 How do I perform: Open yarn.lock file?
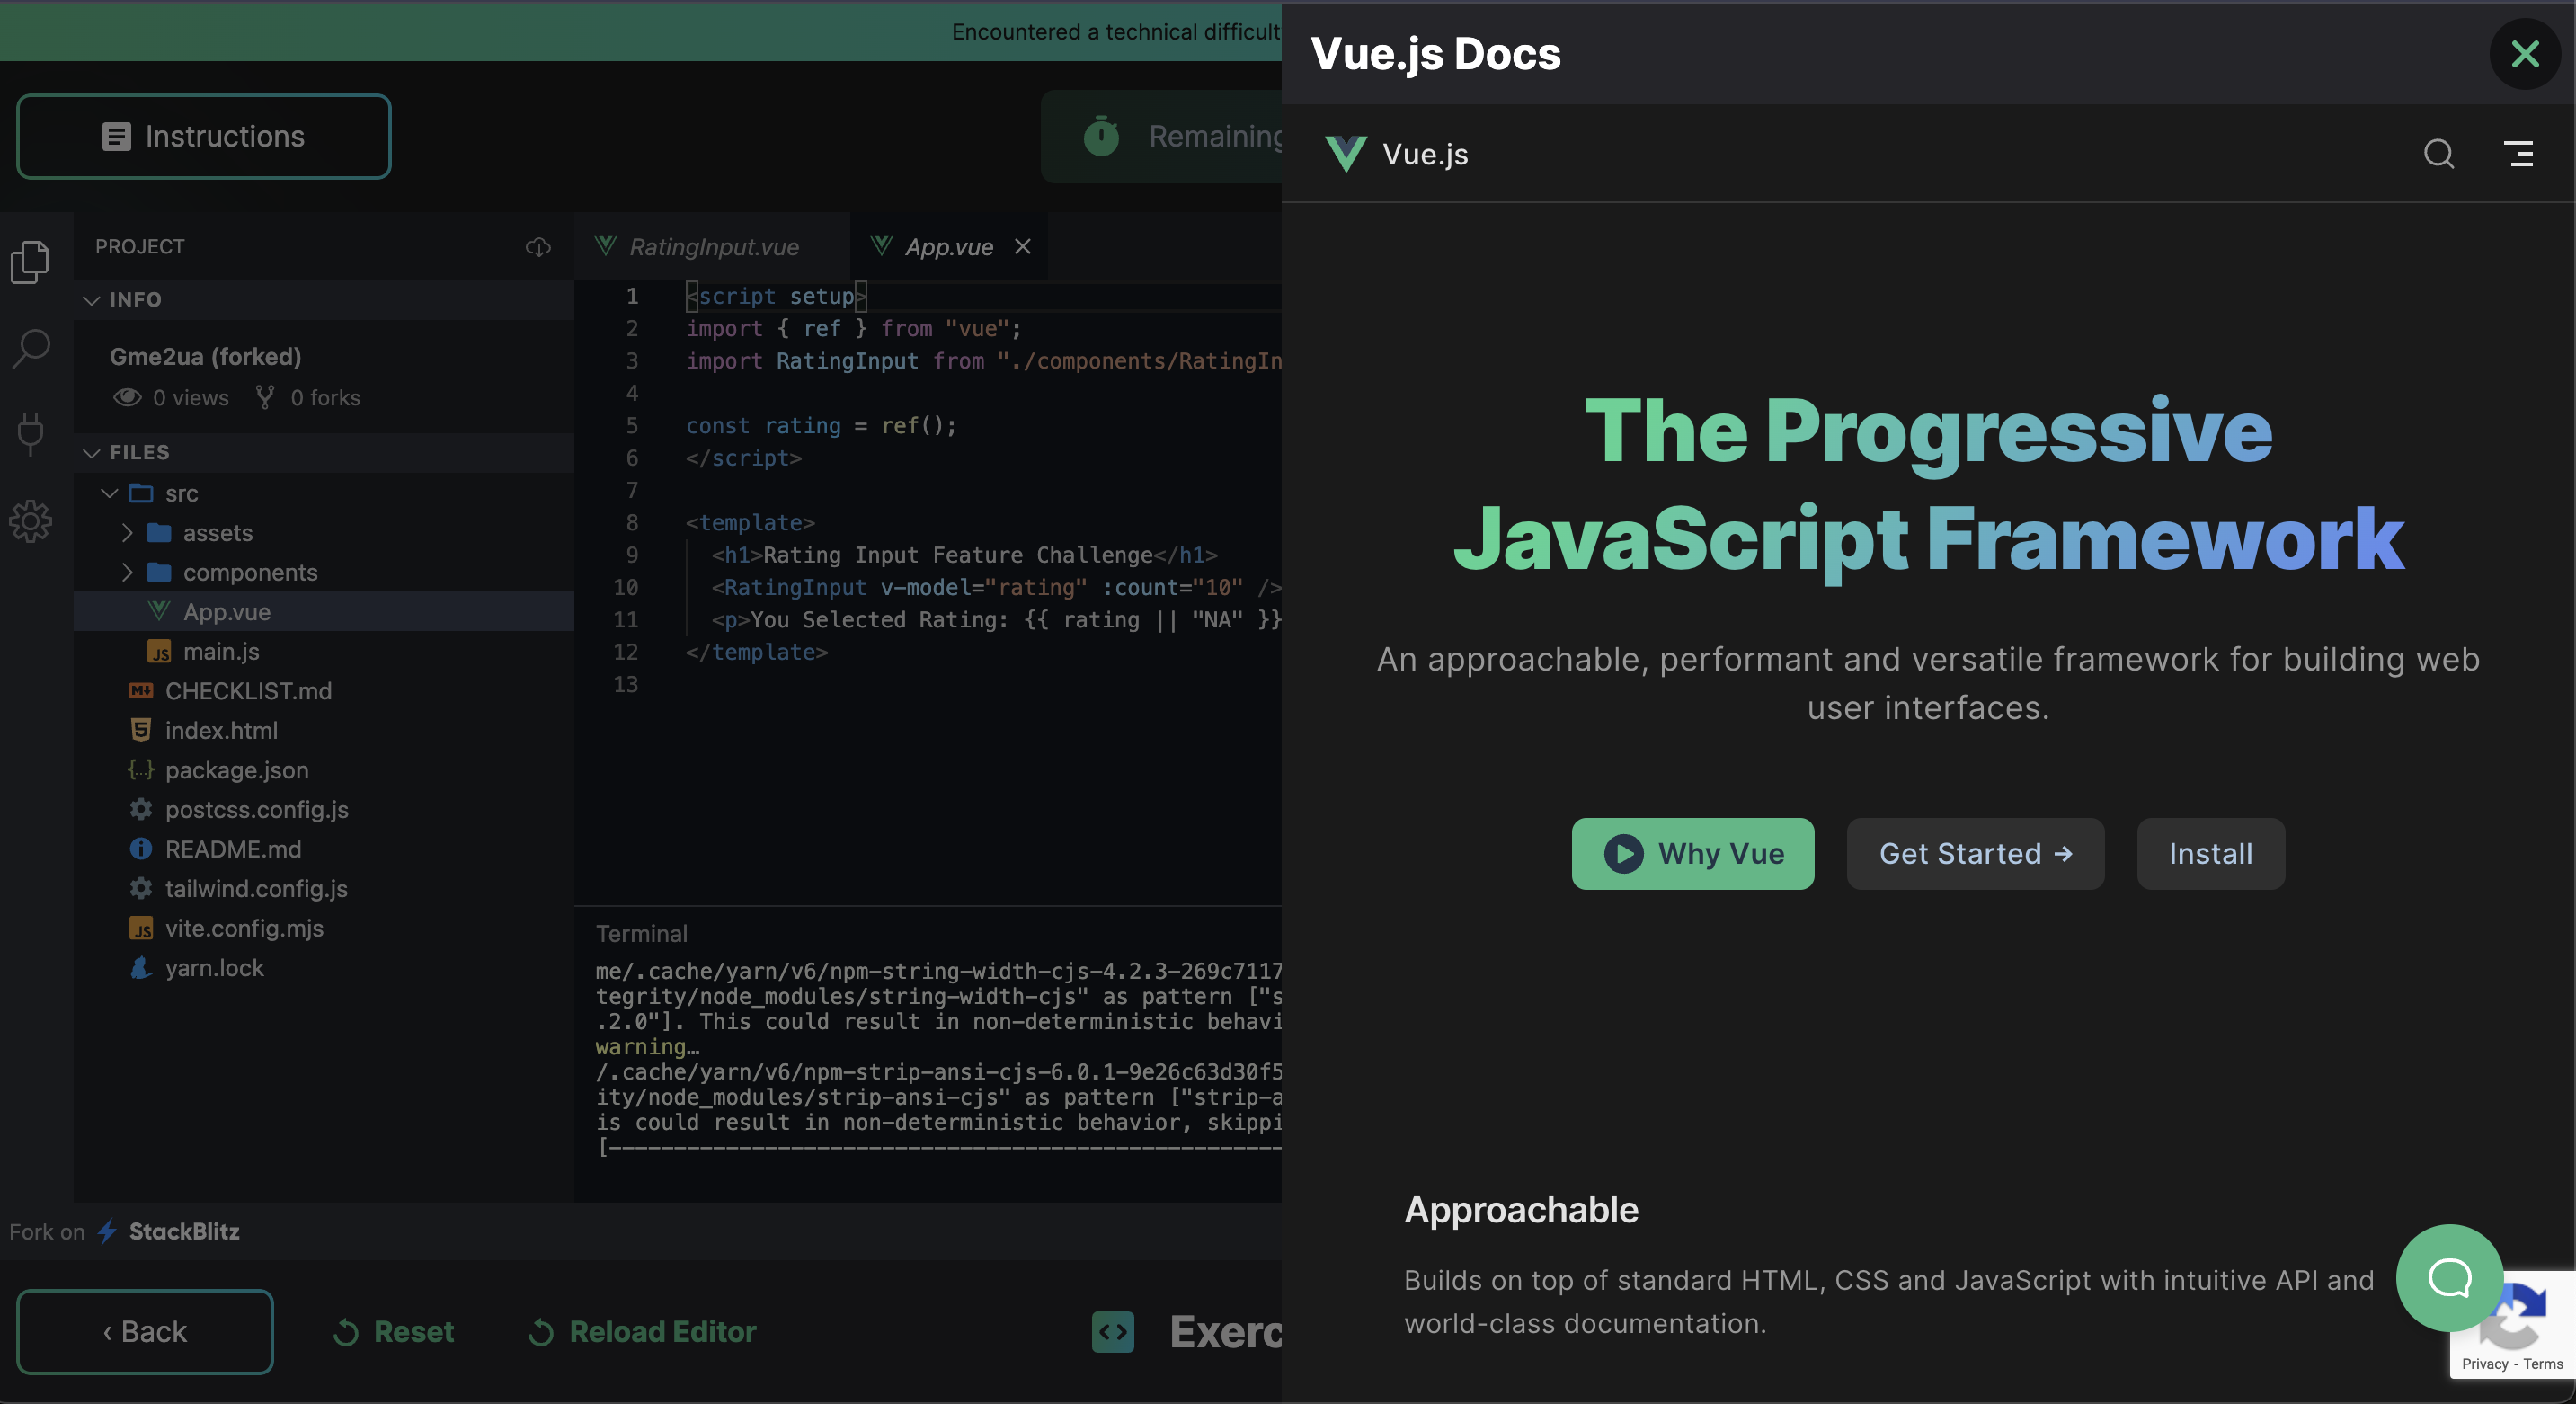pos(324,967)
